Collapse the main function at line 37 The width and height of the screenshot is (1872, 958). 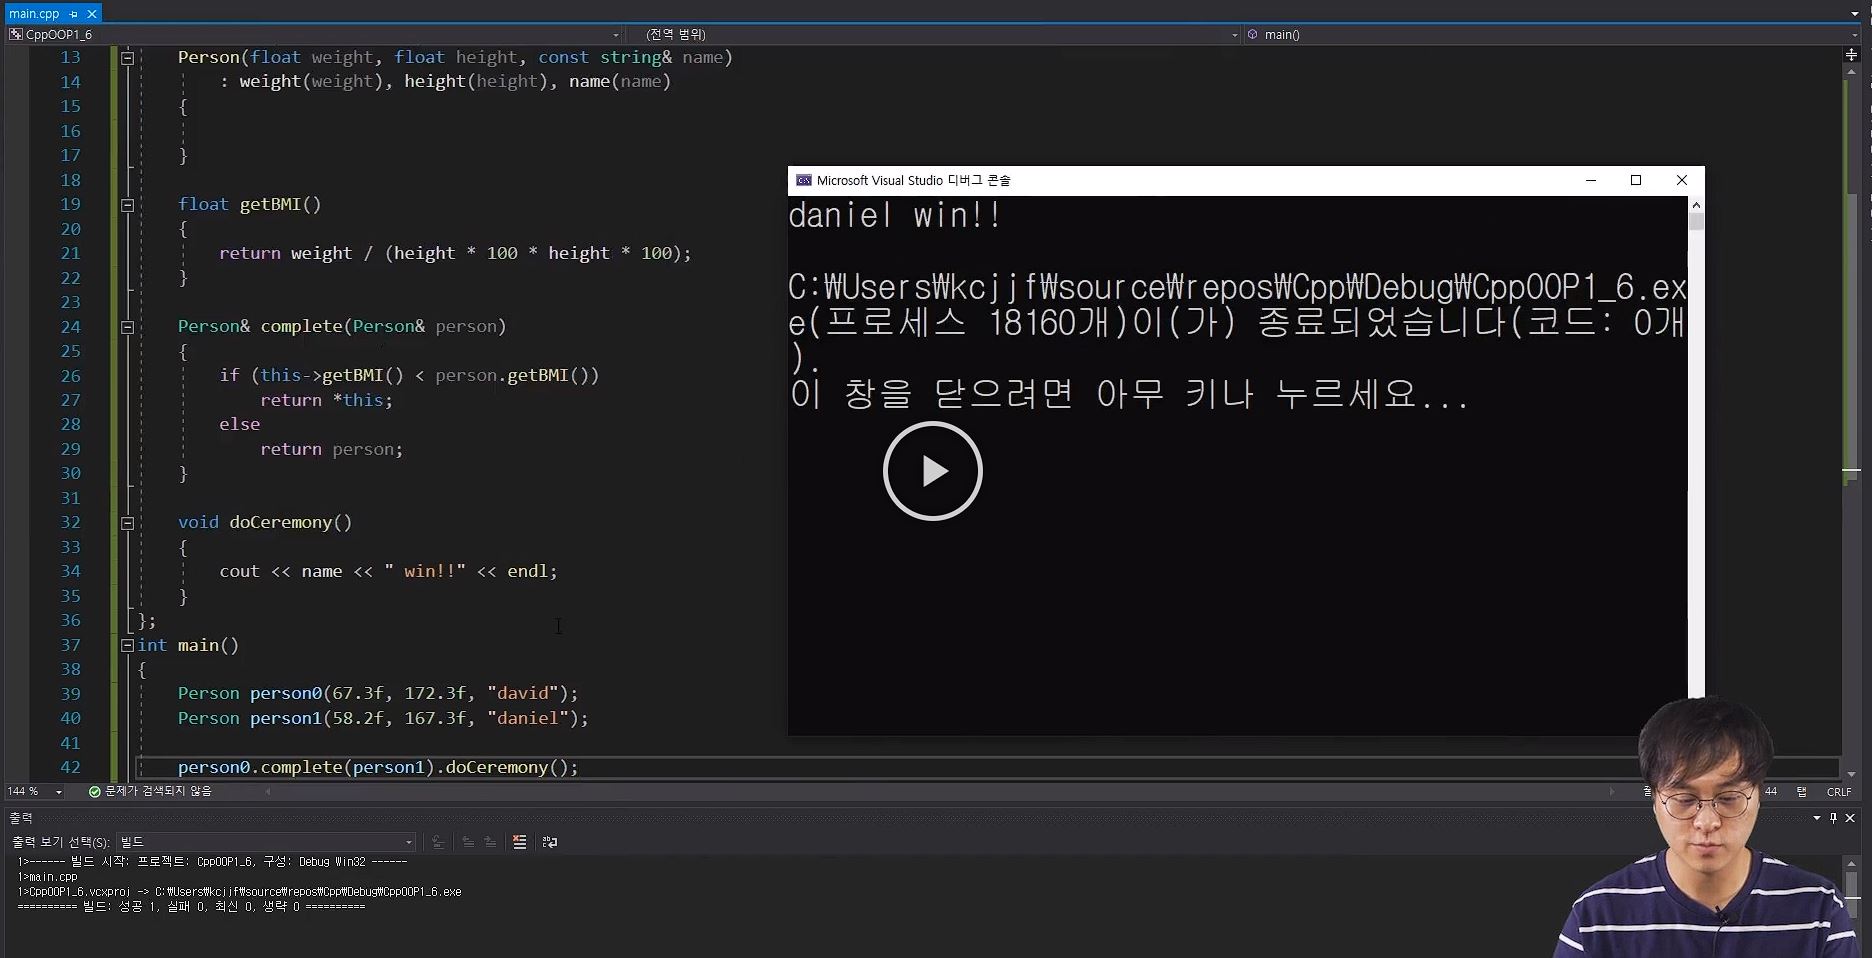pos(128,646)
